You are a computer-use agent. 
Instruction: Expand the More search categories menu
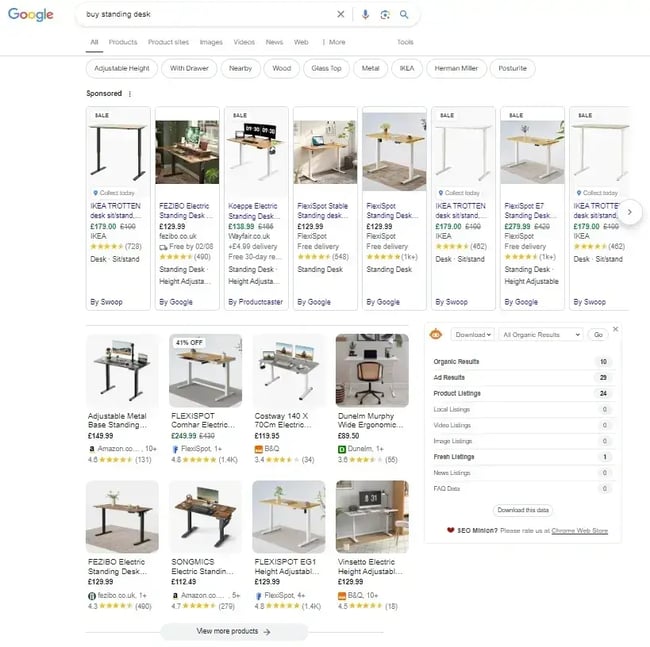(334, 42)
